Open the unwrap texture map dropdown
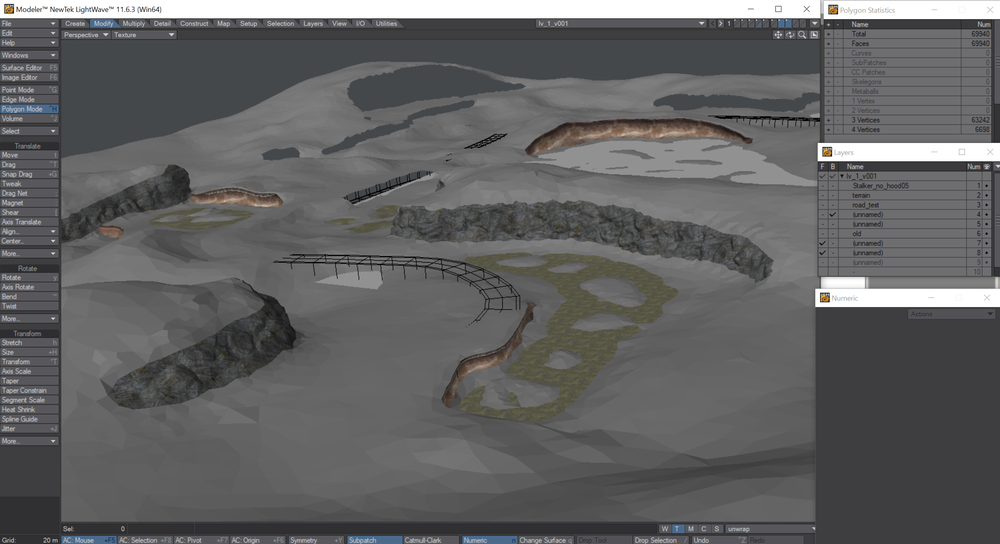The height and width of the screenshot is (544, 1000). tap(771, 528)
